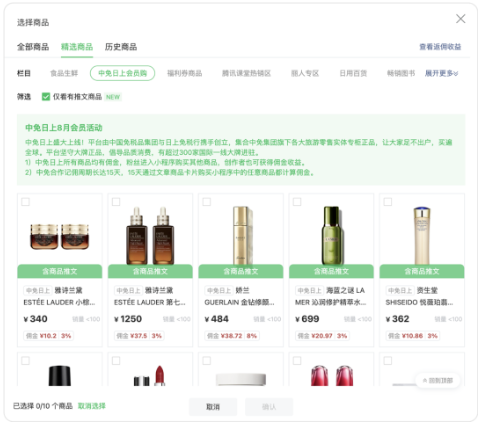Image resolution: width=482 pixels, height=427 pixels.
Task: Click the ¥699 price
Action: pos(307,319)
